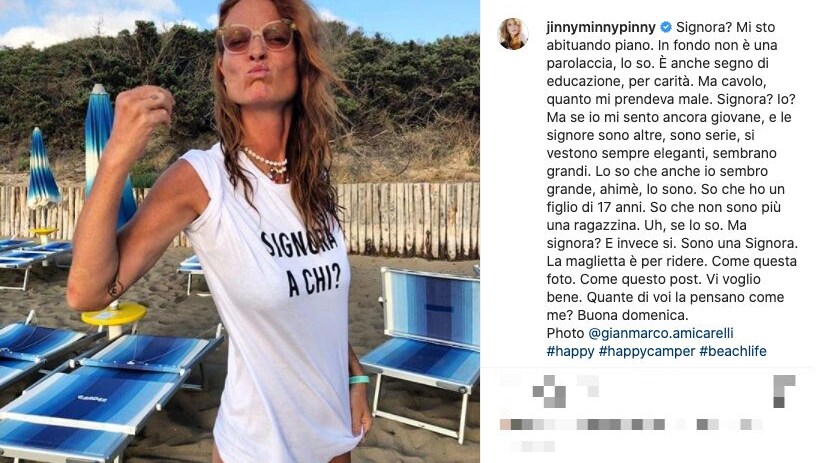Click the blurred likes count line
Screen dimensions: 823x463
point(631,424)
